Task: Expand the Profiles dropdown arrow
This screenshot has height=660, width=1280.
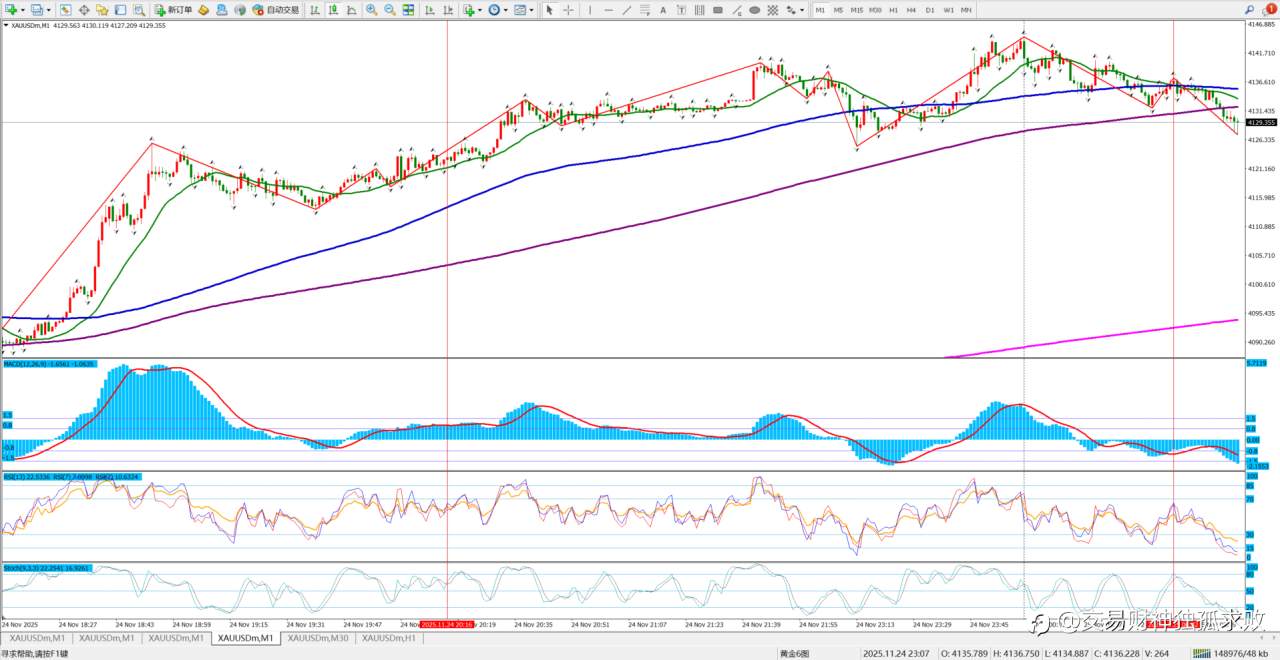Action: (x=48, y=10)
